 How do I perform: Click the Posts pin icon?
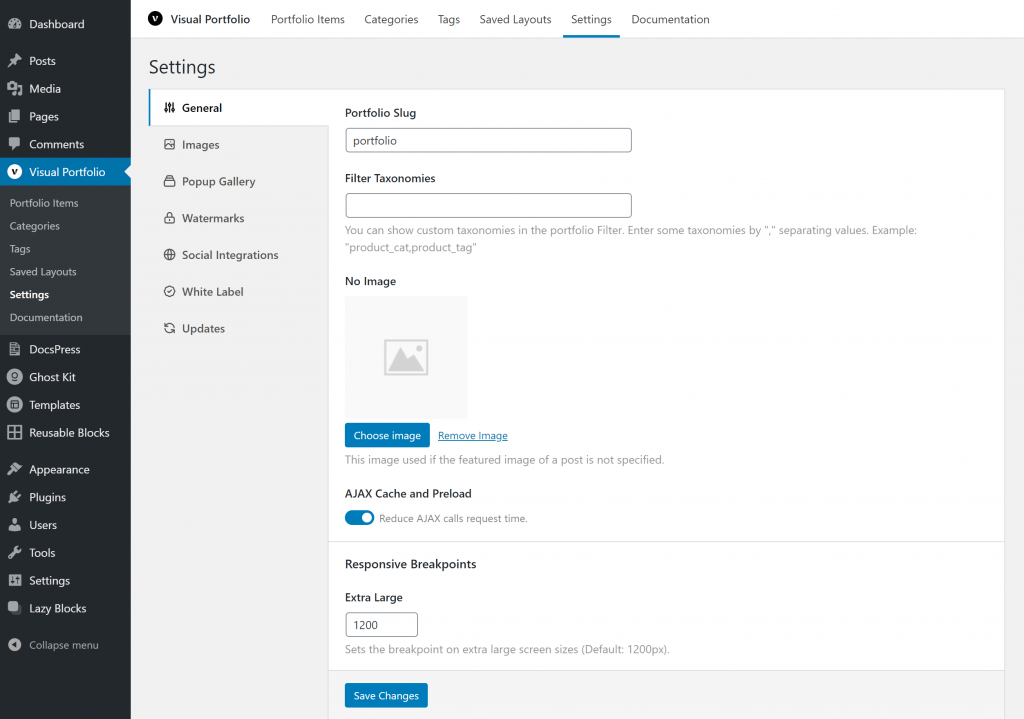tap(14, 60)
